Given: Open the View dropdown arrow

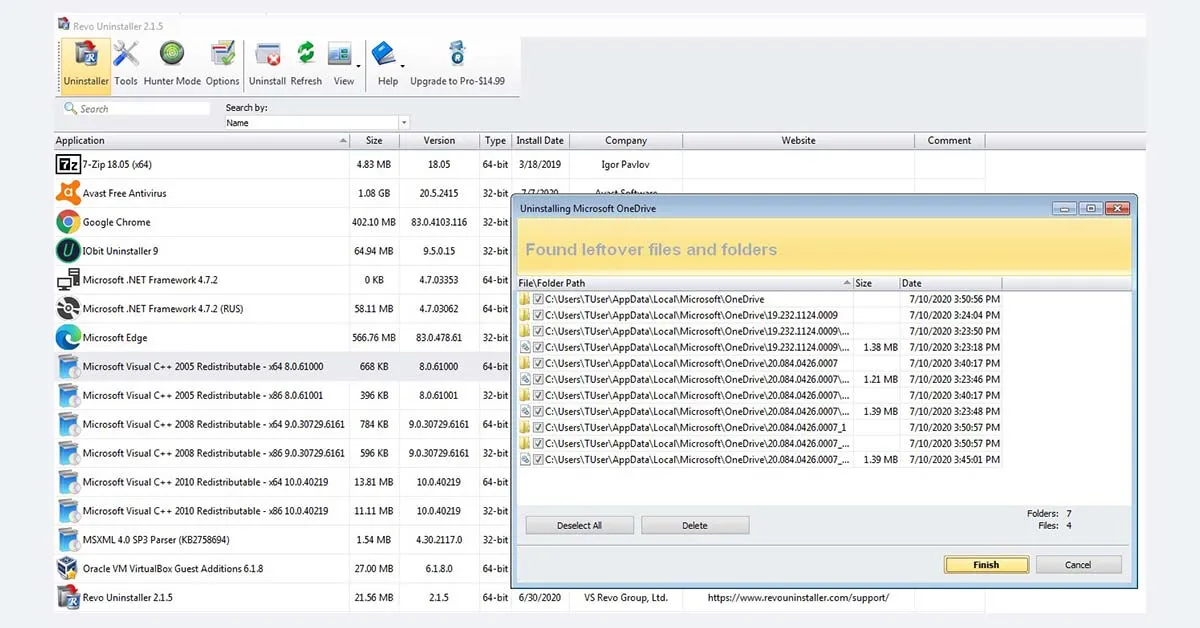Looking at the screenshot, I should (x=358, y=66).
